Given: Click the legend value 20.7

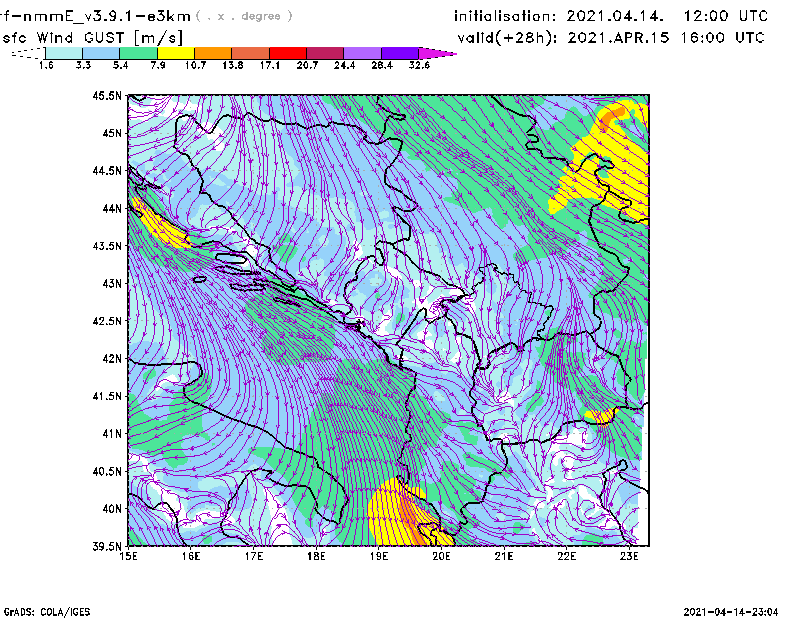Looking at the screenshot, I should click(307, 65).
